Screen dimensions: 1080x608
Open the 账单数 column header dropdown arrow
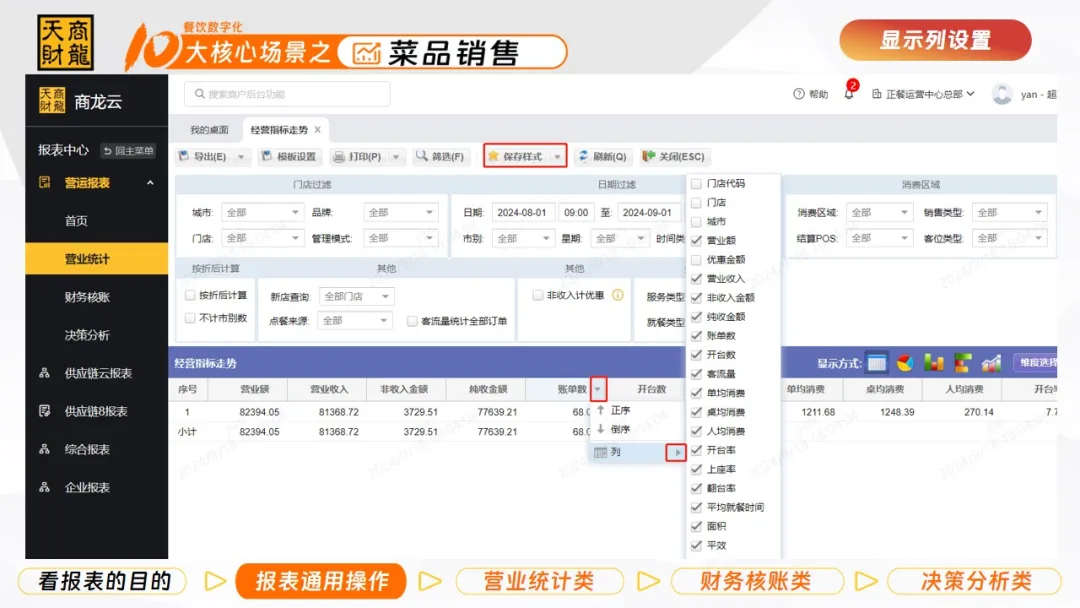tap(598, 389)
